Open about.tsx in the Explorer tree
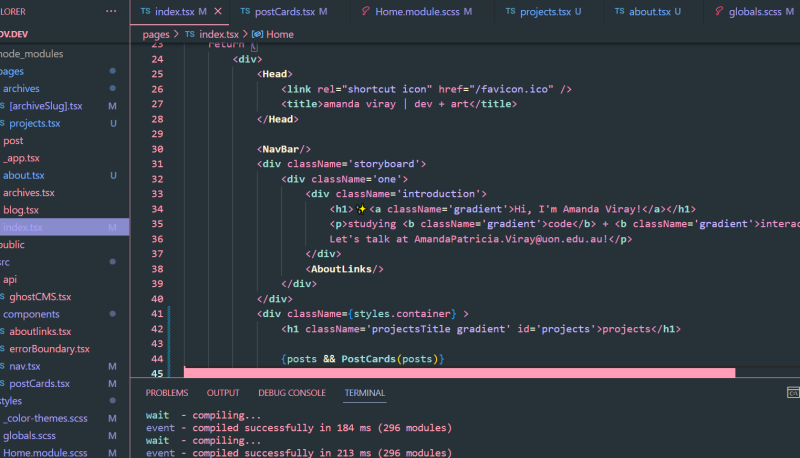Viewport: 800px width, 458px height. (x=23, y=175)
